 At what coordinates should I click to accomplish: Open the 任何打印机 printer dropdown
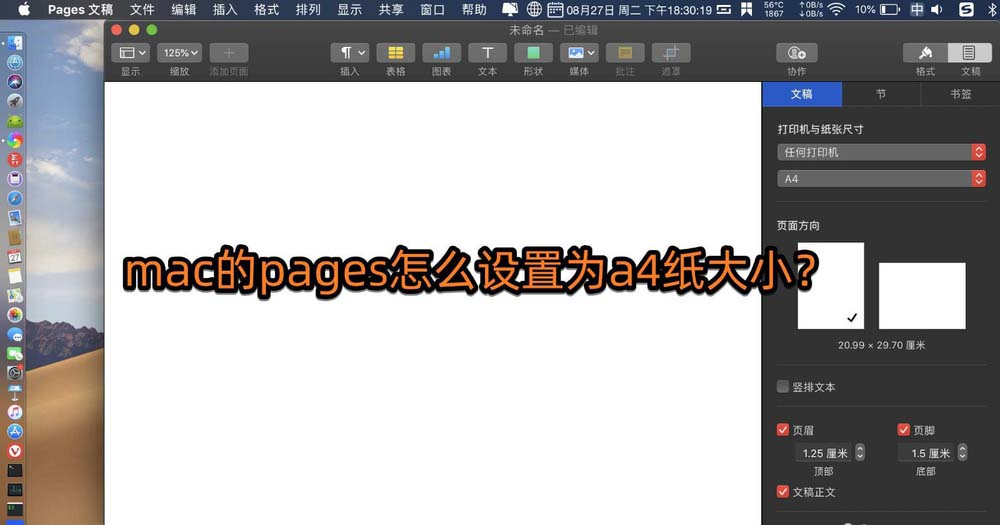point(881,152)
